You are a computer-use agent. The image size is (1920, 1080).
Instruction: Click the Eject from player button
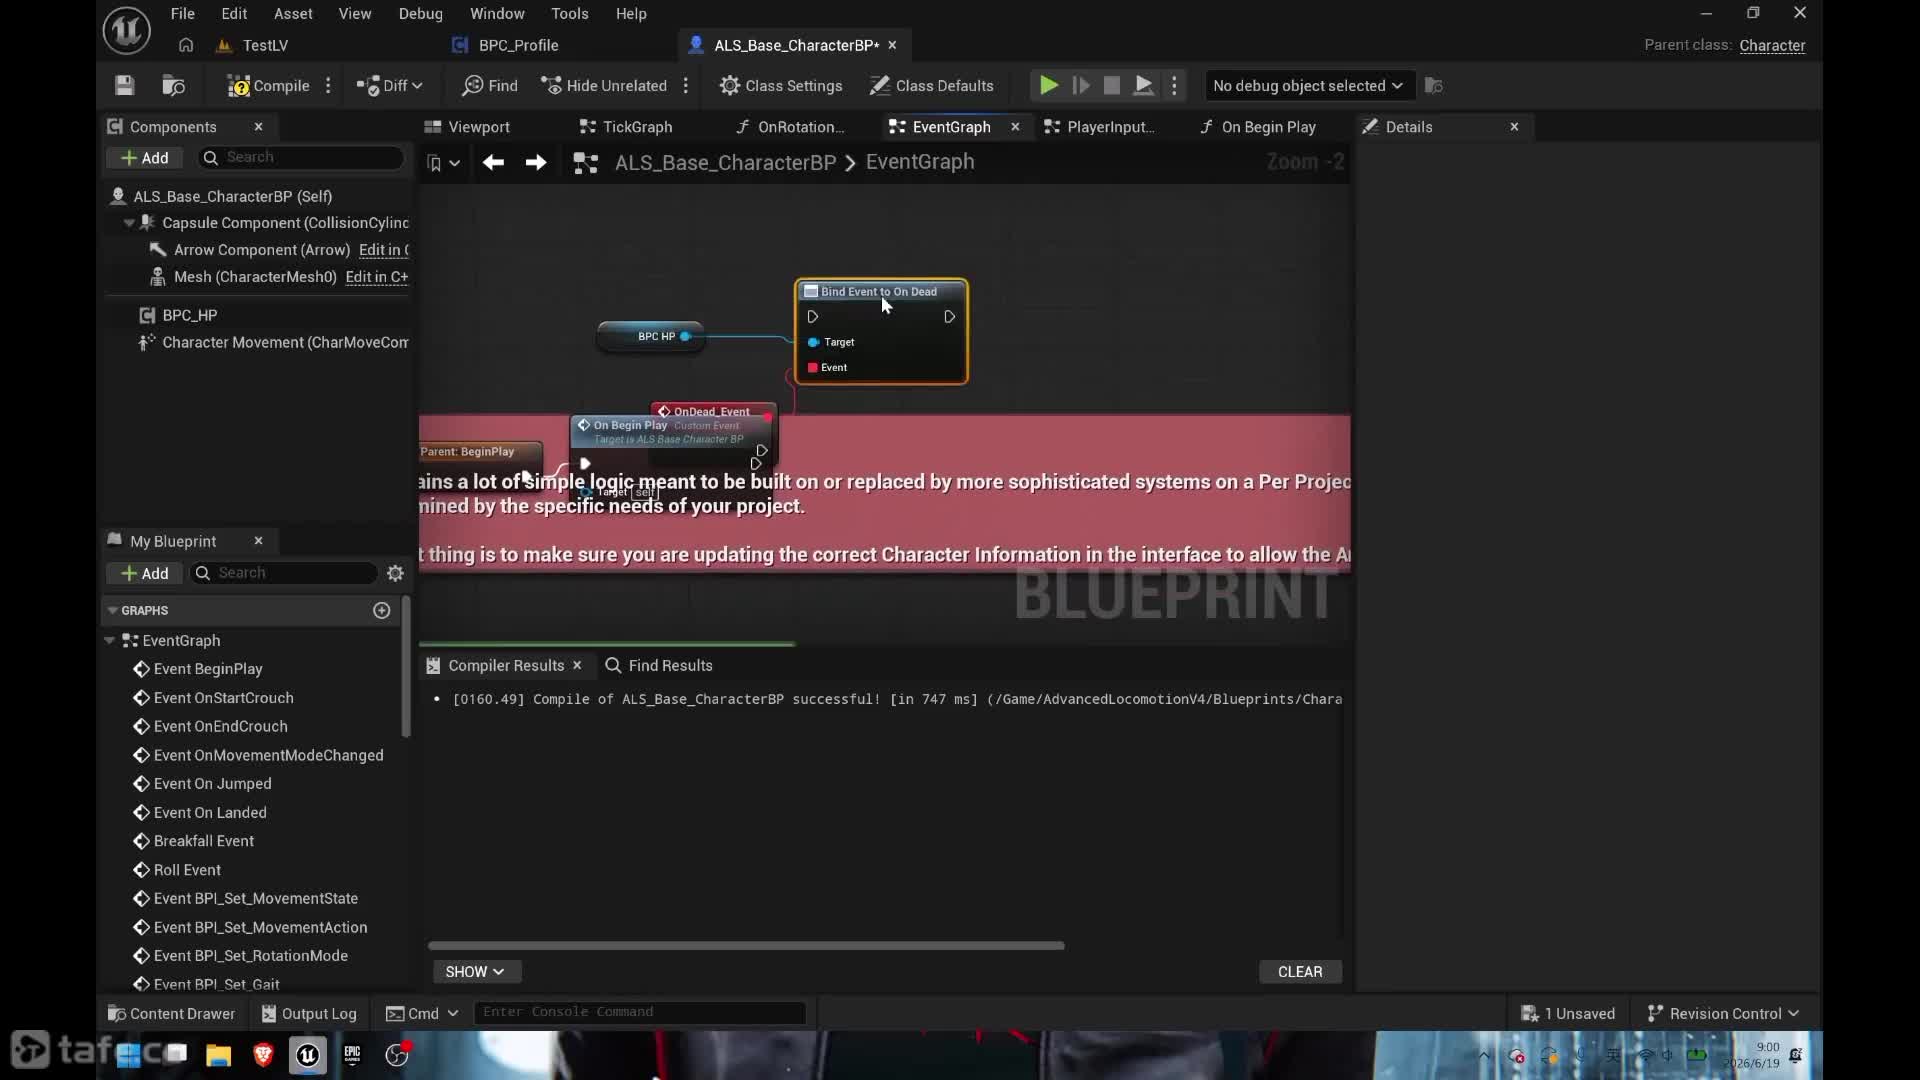(1143, 86)
